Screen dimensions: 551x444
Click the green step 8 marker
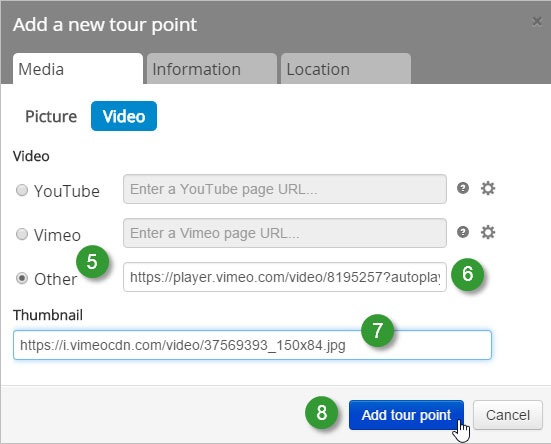pyautogui.click(x=322, y=412)
